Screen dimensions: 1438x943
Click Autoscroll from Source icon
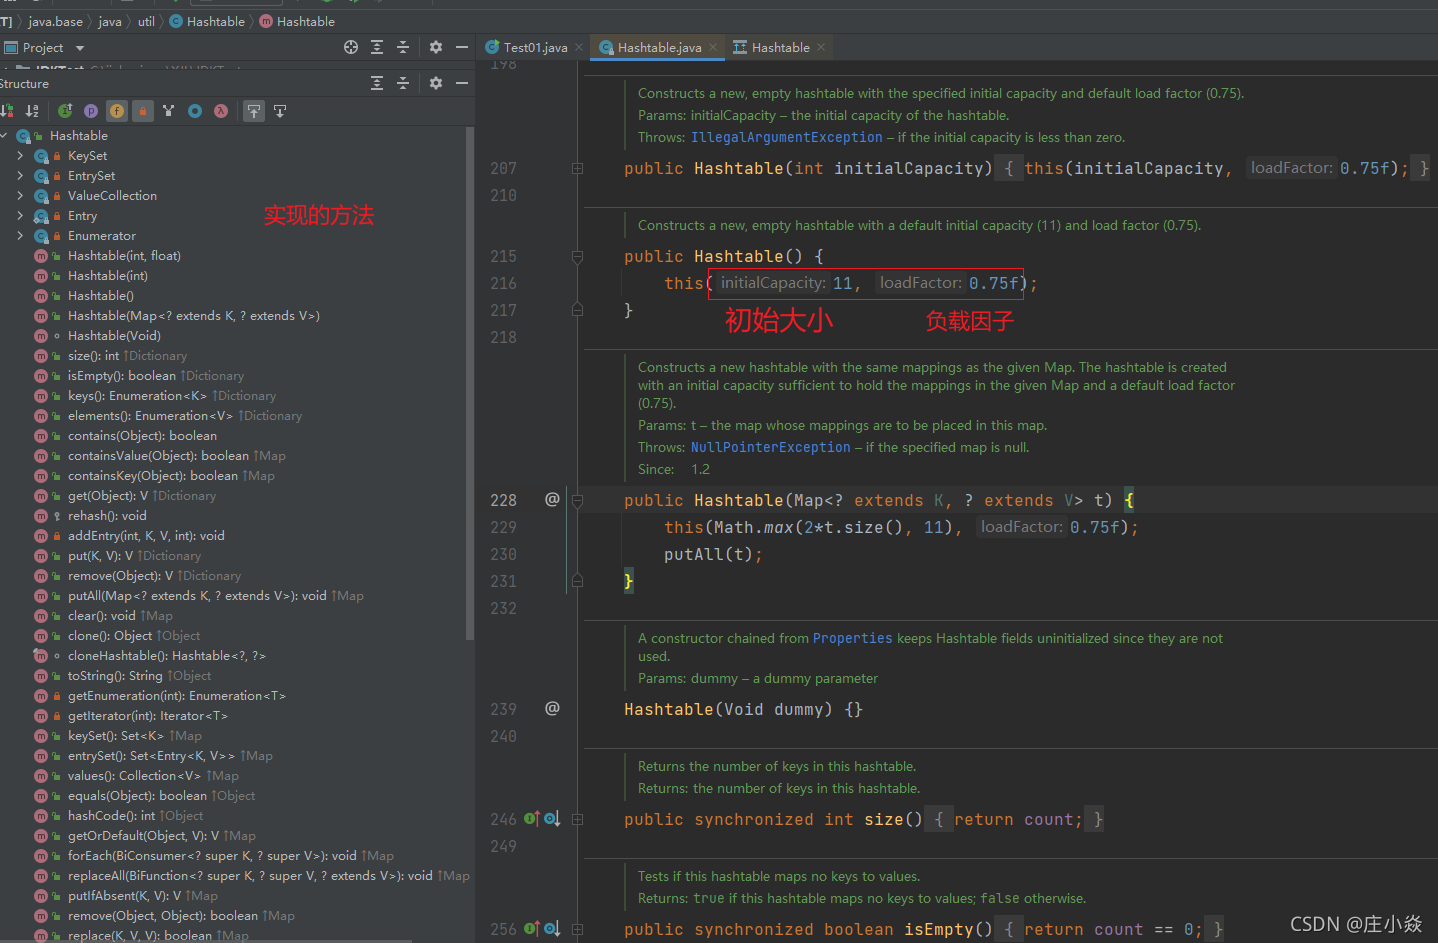(280, 111)
